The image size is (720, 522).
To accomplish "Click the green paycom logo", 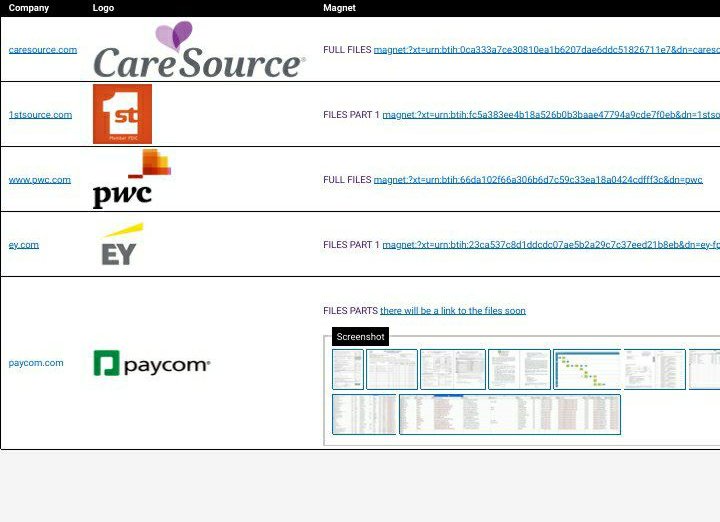I will pos(152,363).
